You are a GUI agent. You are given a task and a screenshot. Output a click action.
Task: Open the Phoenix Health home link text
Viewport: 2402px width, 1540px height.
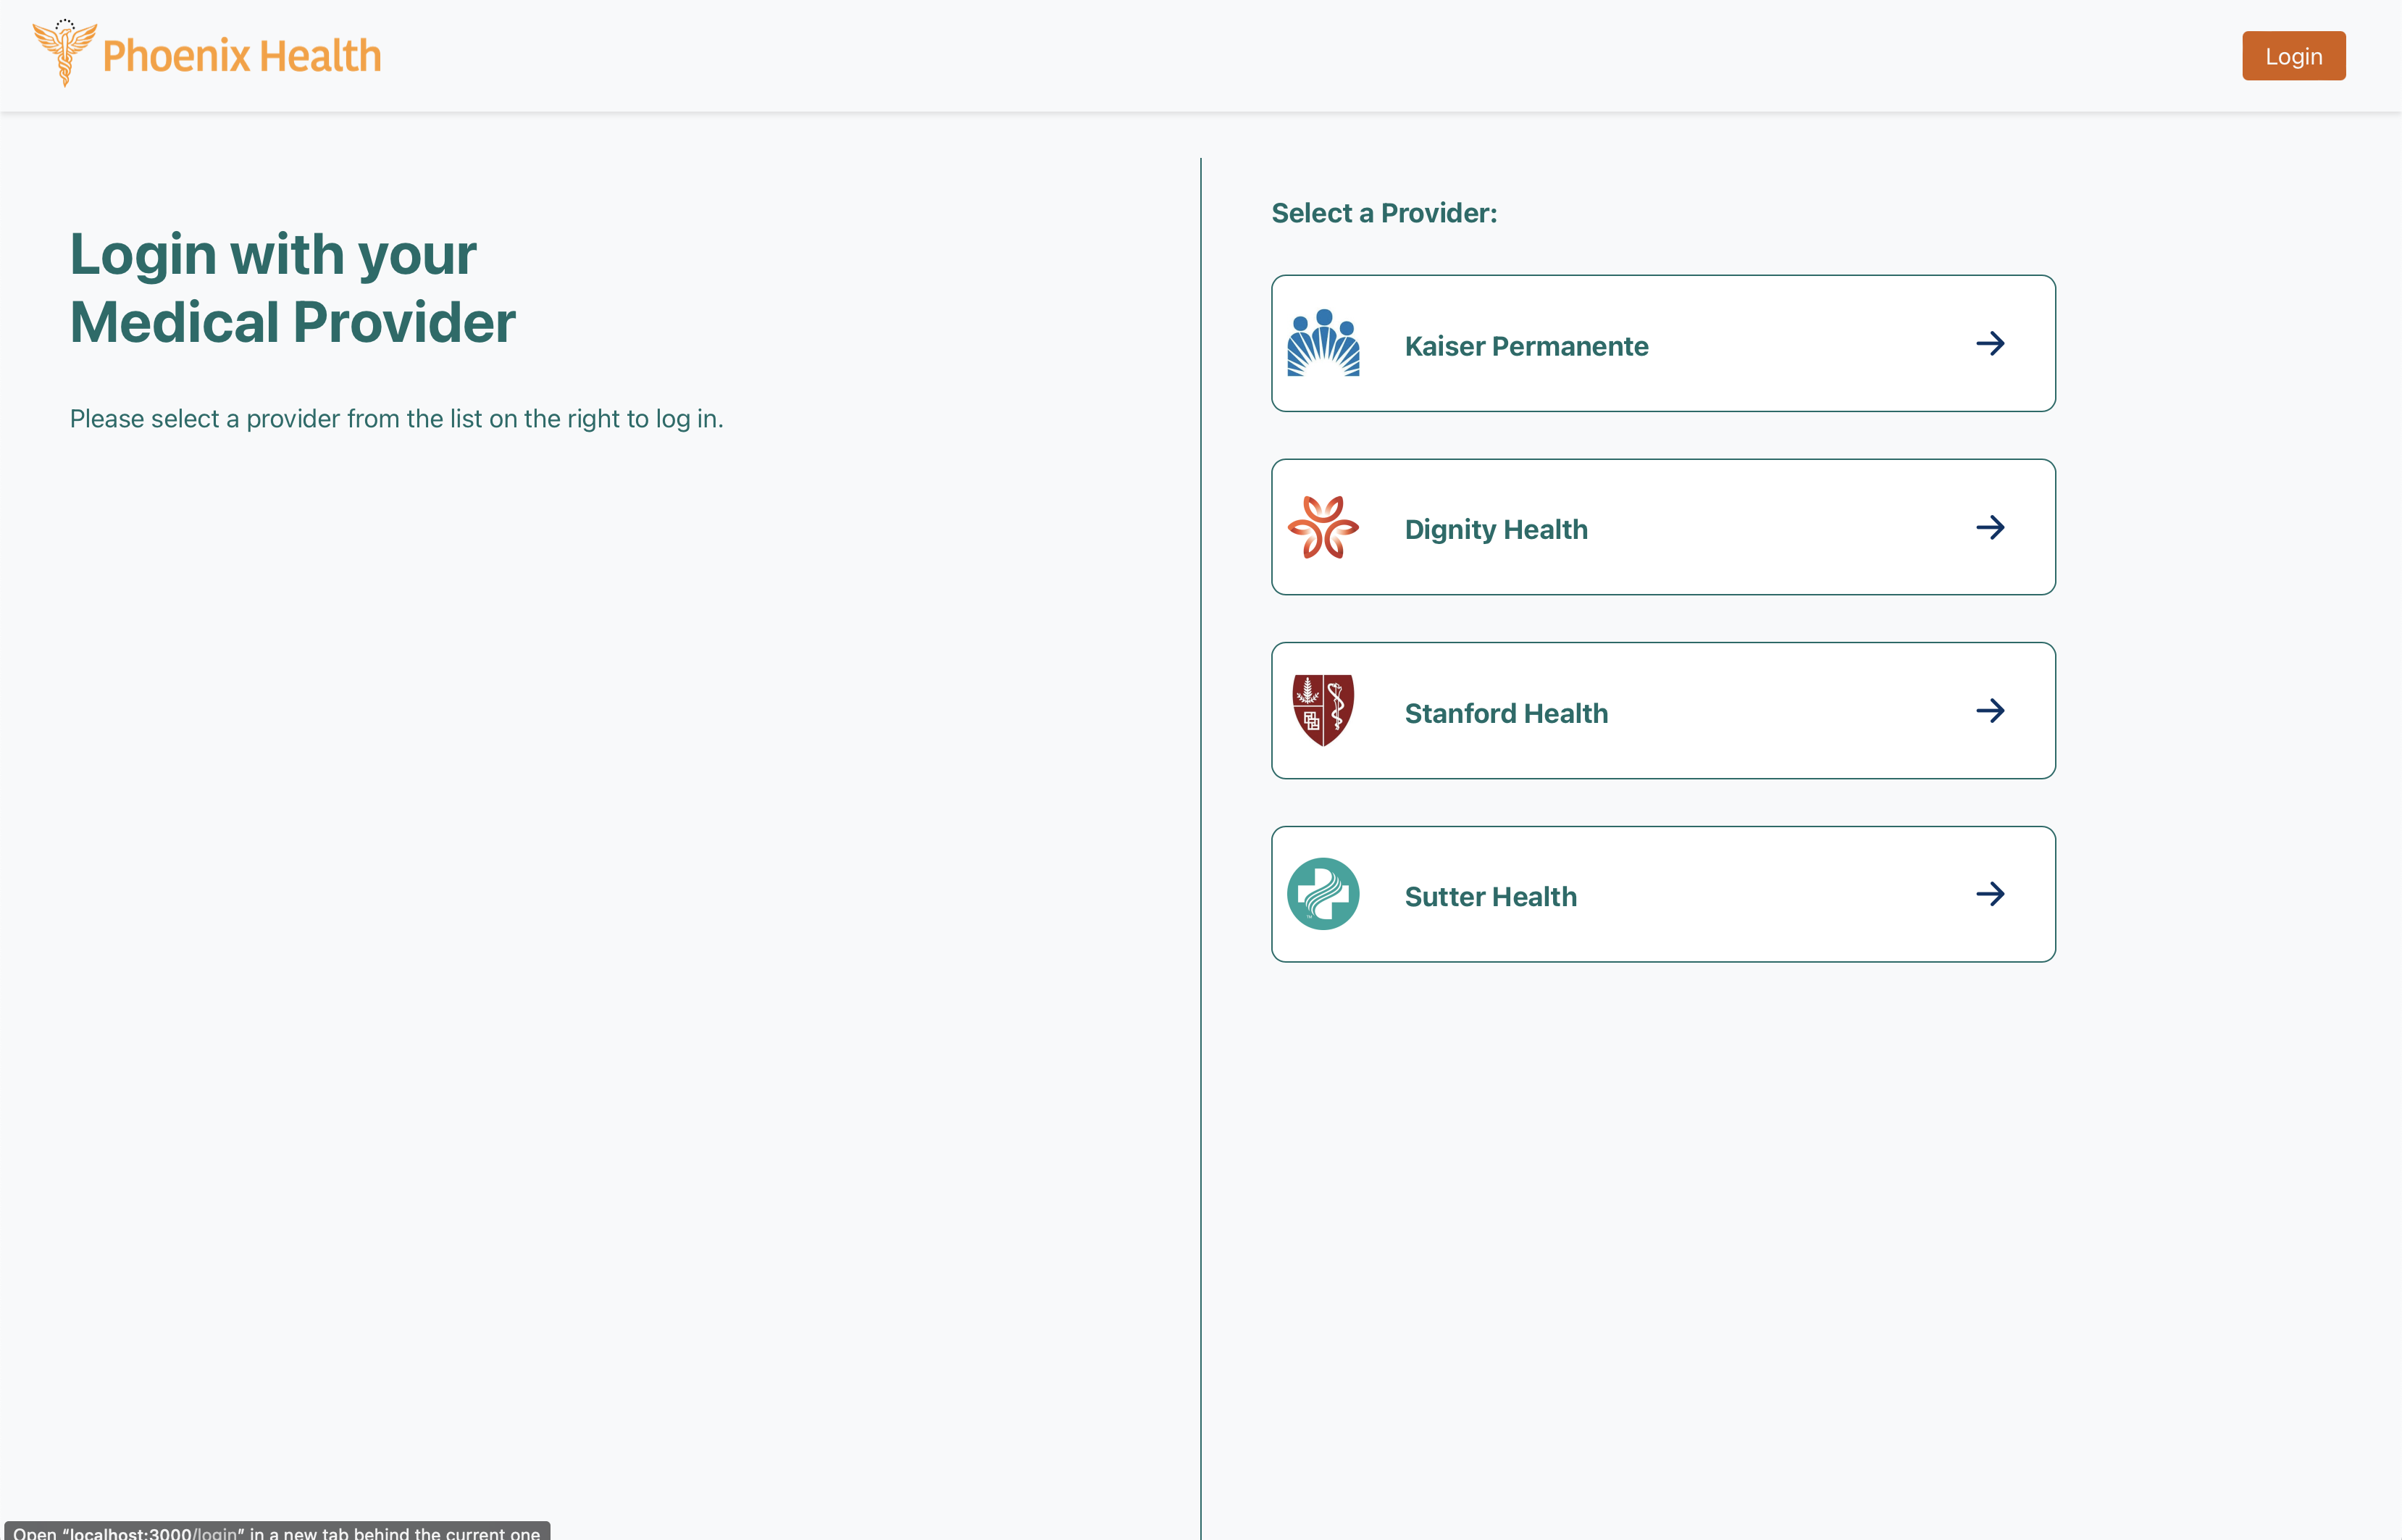coord(242,56)
